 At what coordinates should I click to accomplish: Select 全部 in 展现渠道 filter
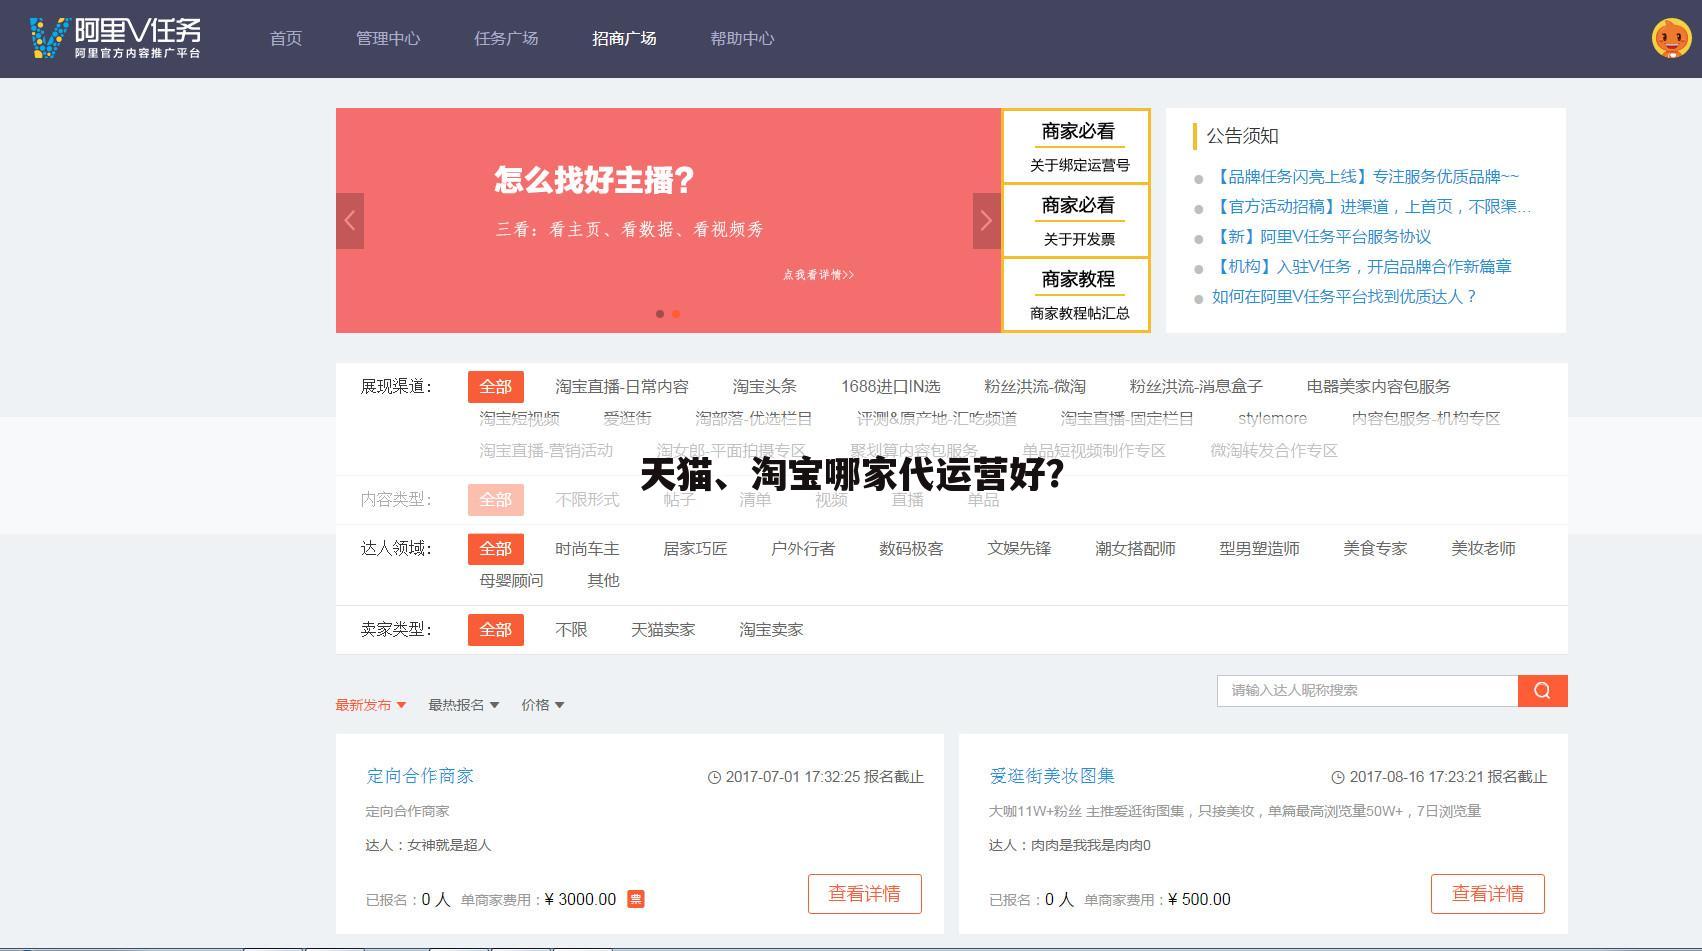pyautogui.click(x=495, y=387)
